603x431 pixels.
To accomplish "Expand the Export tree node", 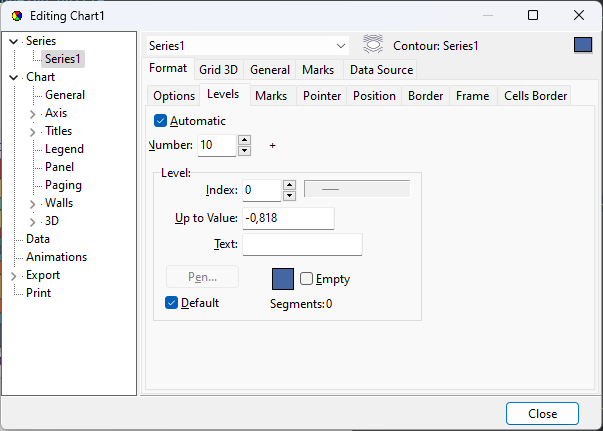I will click(x=13, y=276).
